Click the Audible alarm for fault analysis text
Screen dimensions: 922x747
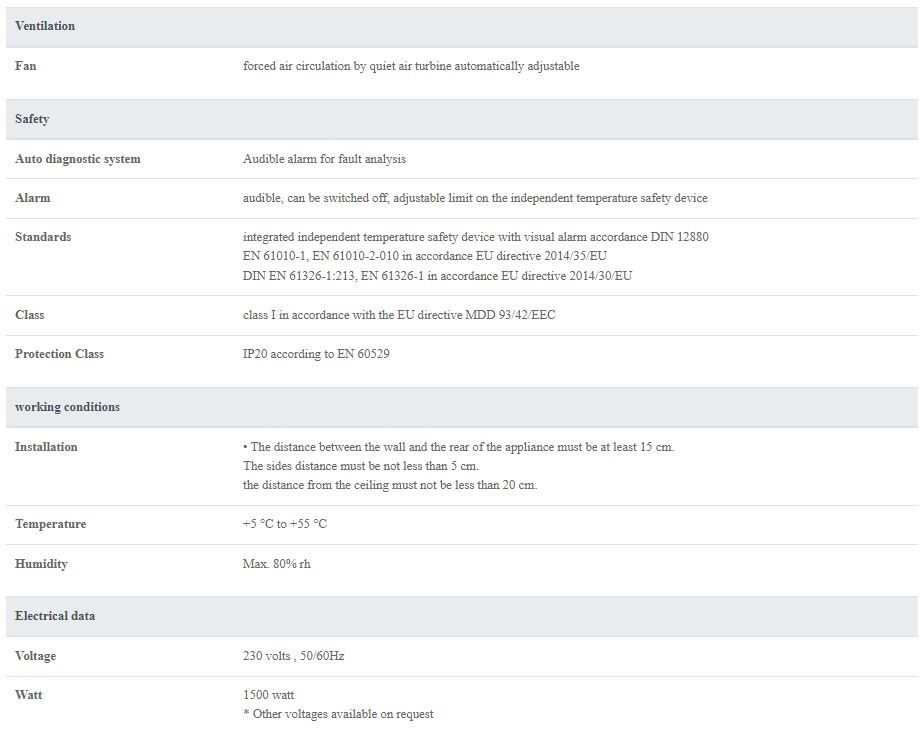coord(324,159)
